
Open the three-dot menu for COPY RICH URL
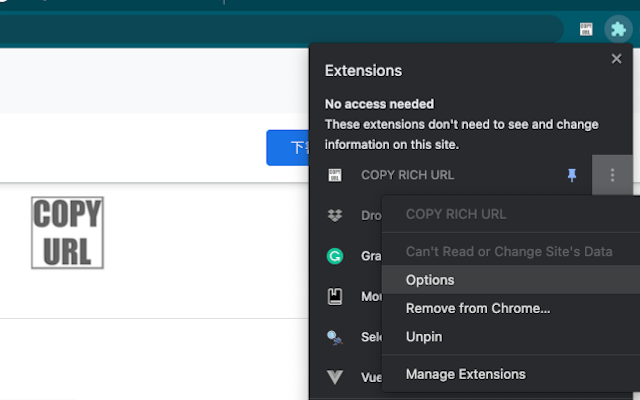click(x=612, y=175)
